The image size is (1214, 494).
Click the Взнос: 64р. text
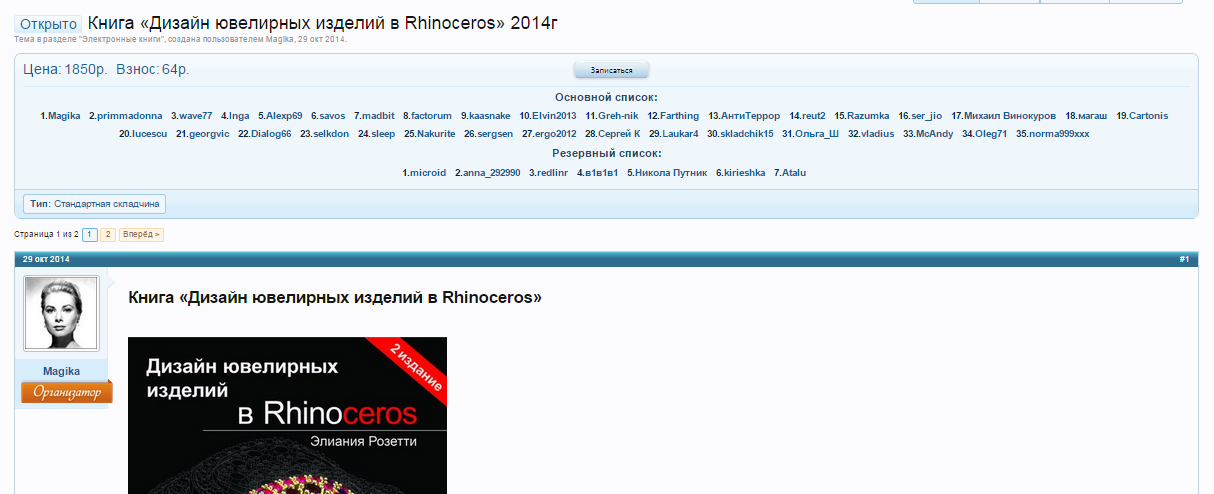click(153, 70)
